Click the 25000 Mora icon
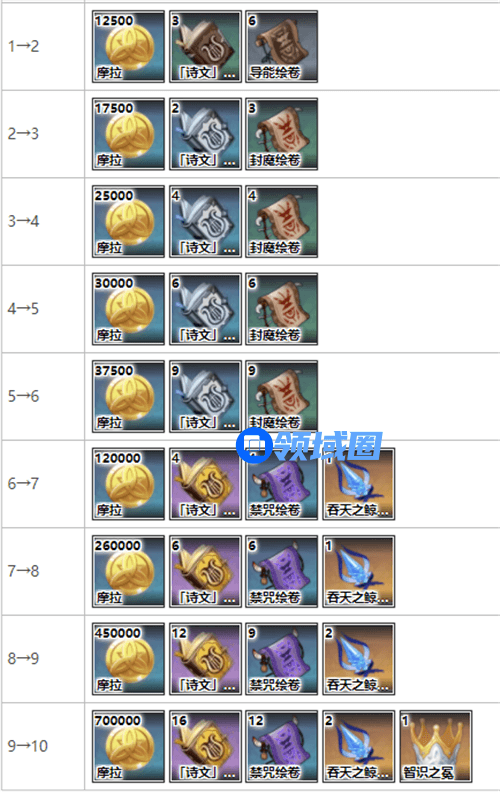The image size is (500, 792). coord(128,221)
